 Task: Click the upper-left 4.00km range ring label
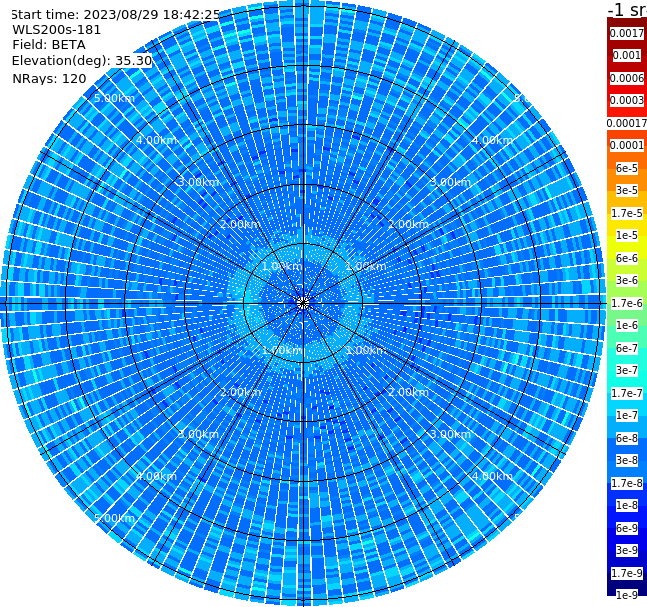pos(156,140)
